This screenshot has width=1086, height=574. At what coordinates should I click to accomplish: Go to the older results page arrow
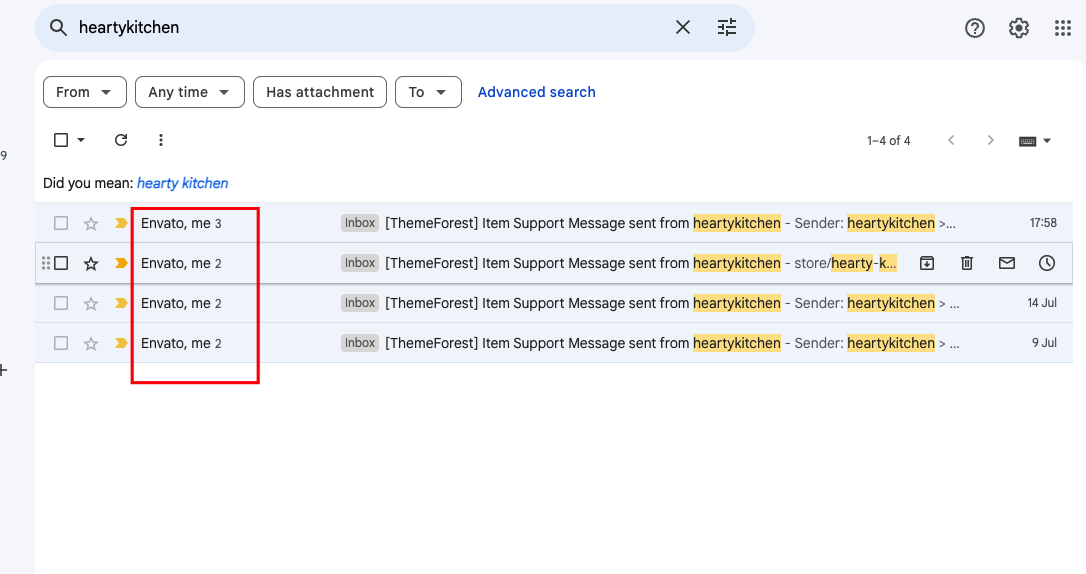(x=990, y=141)
